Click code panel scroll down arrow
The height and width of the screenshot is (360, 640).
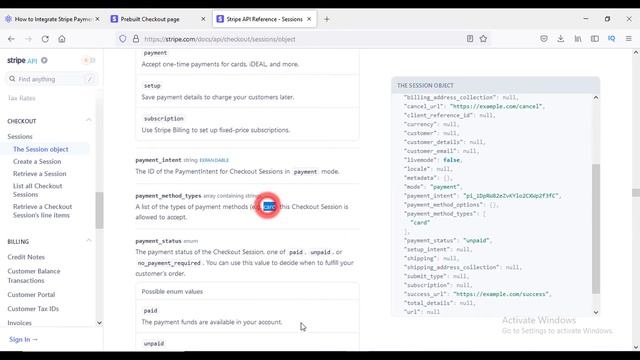(x=596, y=312)
